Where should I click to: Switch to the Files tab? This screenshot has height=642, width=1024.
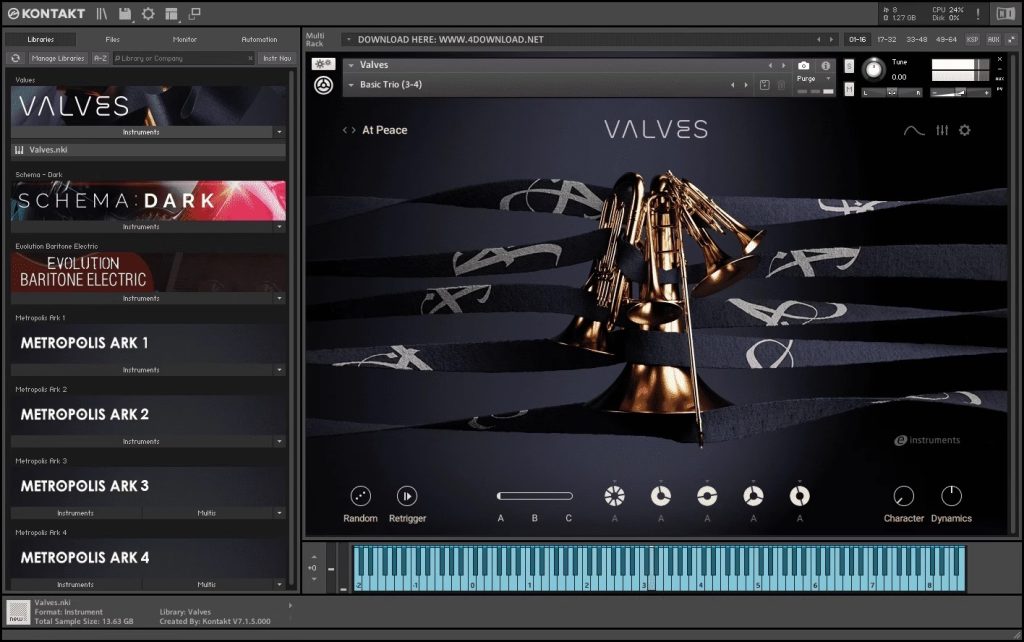click(113, 39)
